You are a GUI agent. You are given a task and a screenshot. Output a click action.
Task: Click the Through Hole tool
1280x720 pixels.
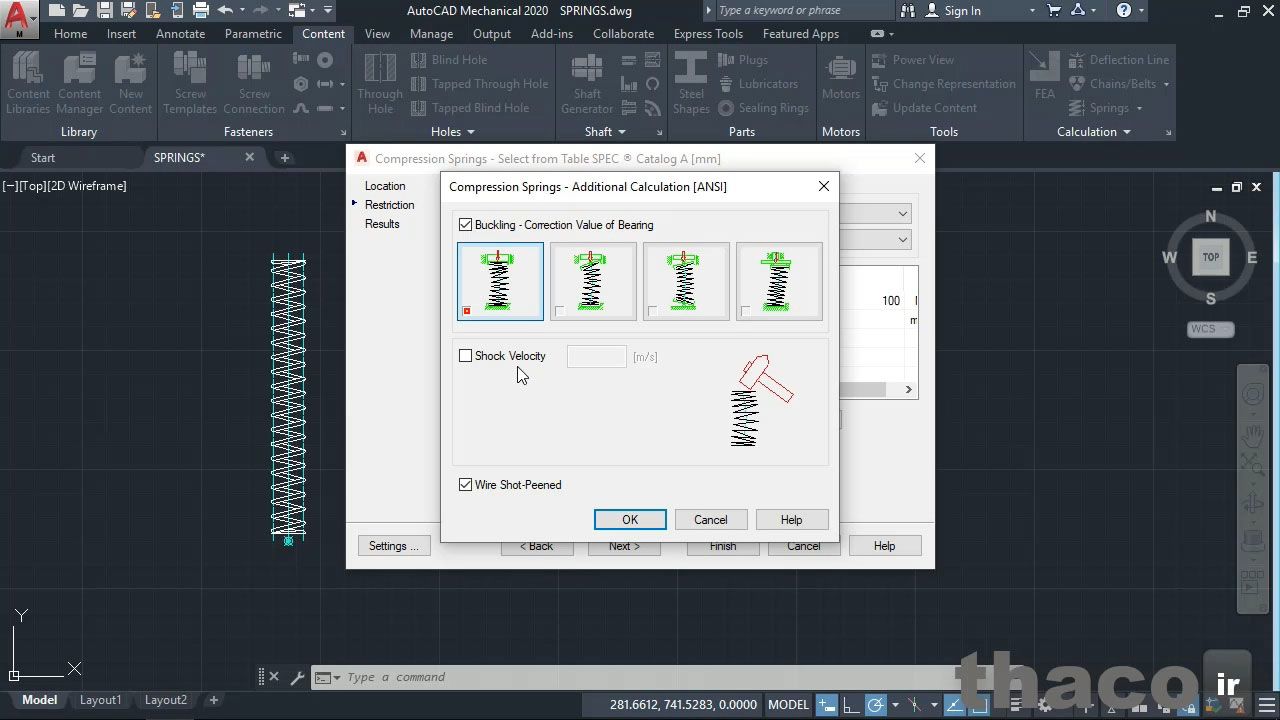point(380,83)
